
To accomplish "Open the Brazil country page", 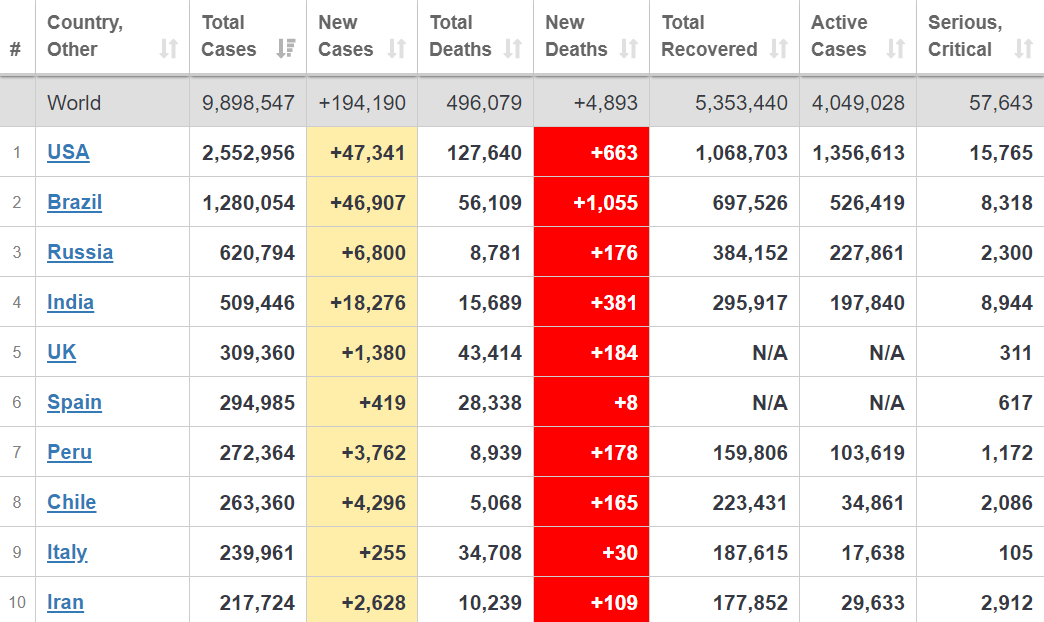I will 74,202.
